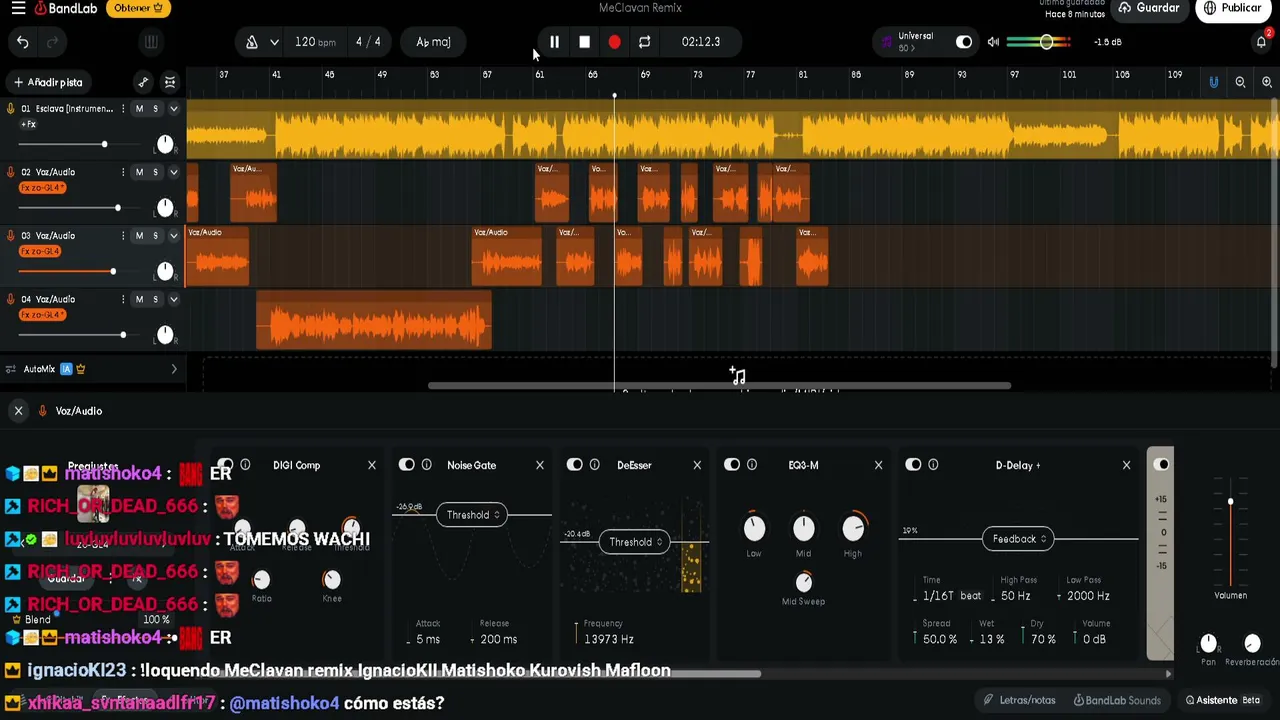This screenshot has height=720, width=1280.
Task: Solo track 01 Esclava
Action: pos(155,108)
